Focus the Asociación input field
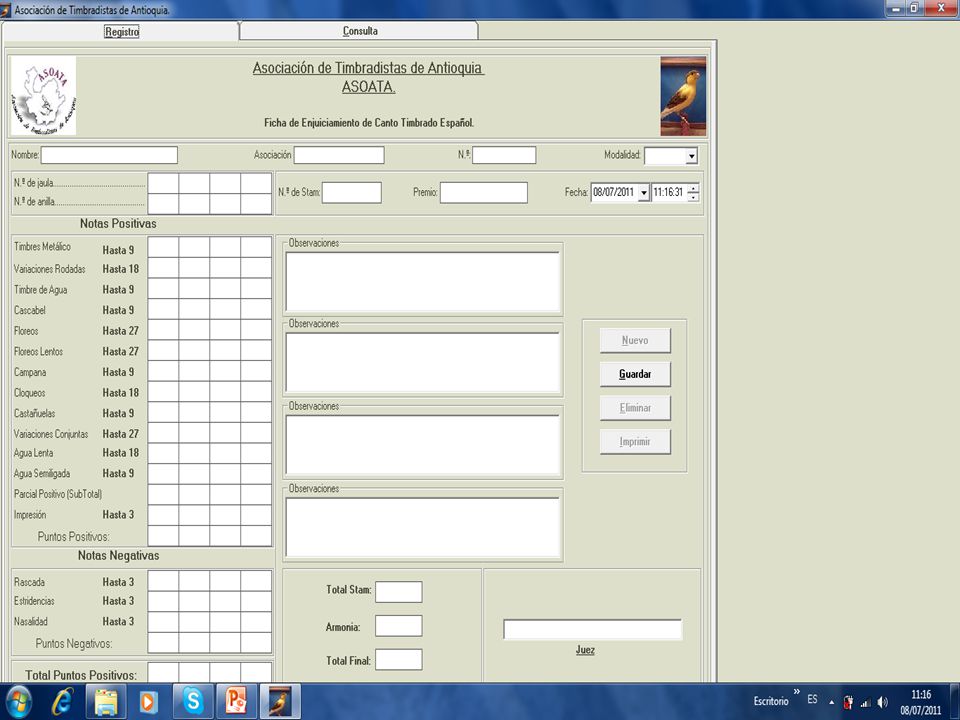 pyautogui.click(x=339, y=155)
